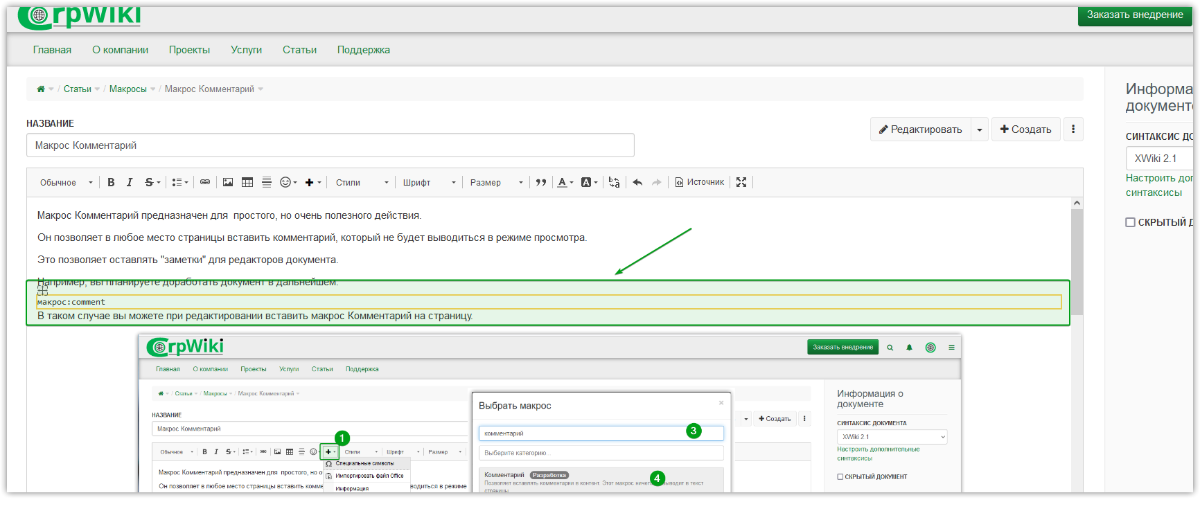The height and width of the screenshot is (520, 1200).
Task: Insert a table from the toolbar
Action: (247, 183)
